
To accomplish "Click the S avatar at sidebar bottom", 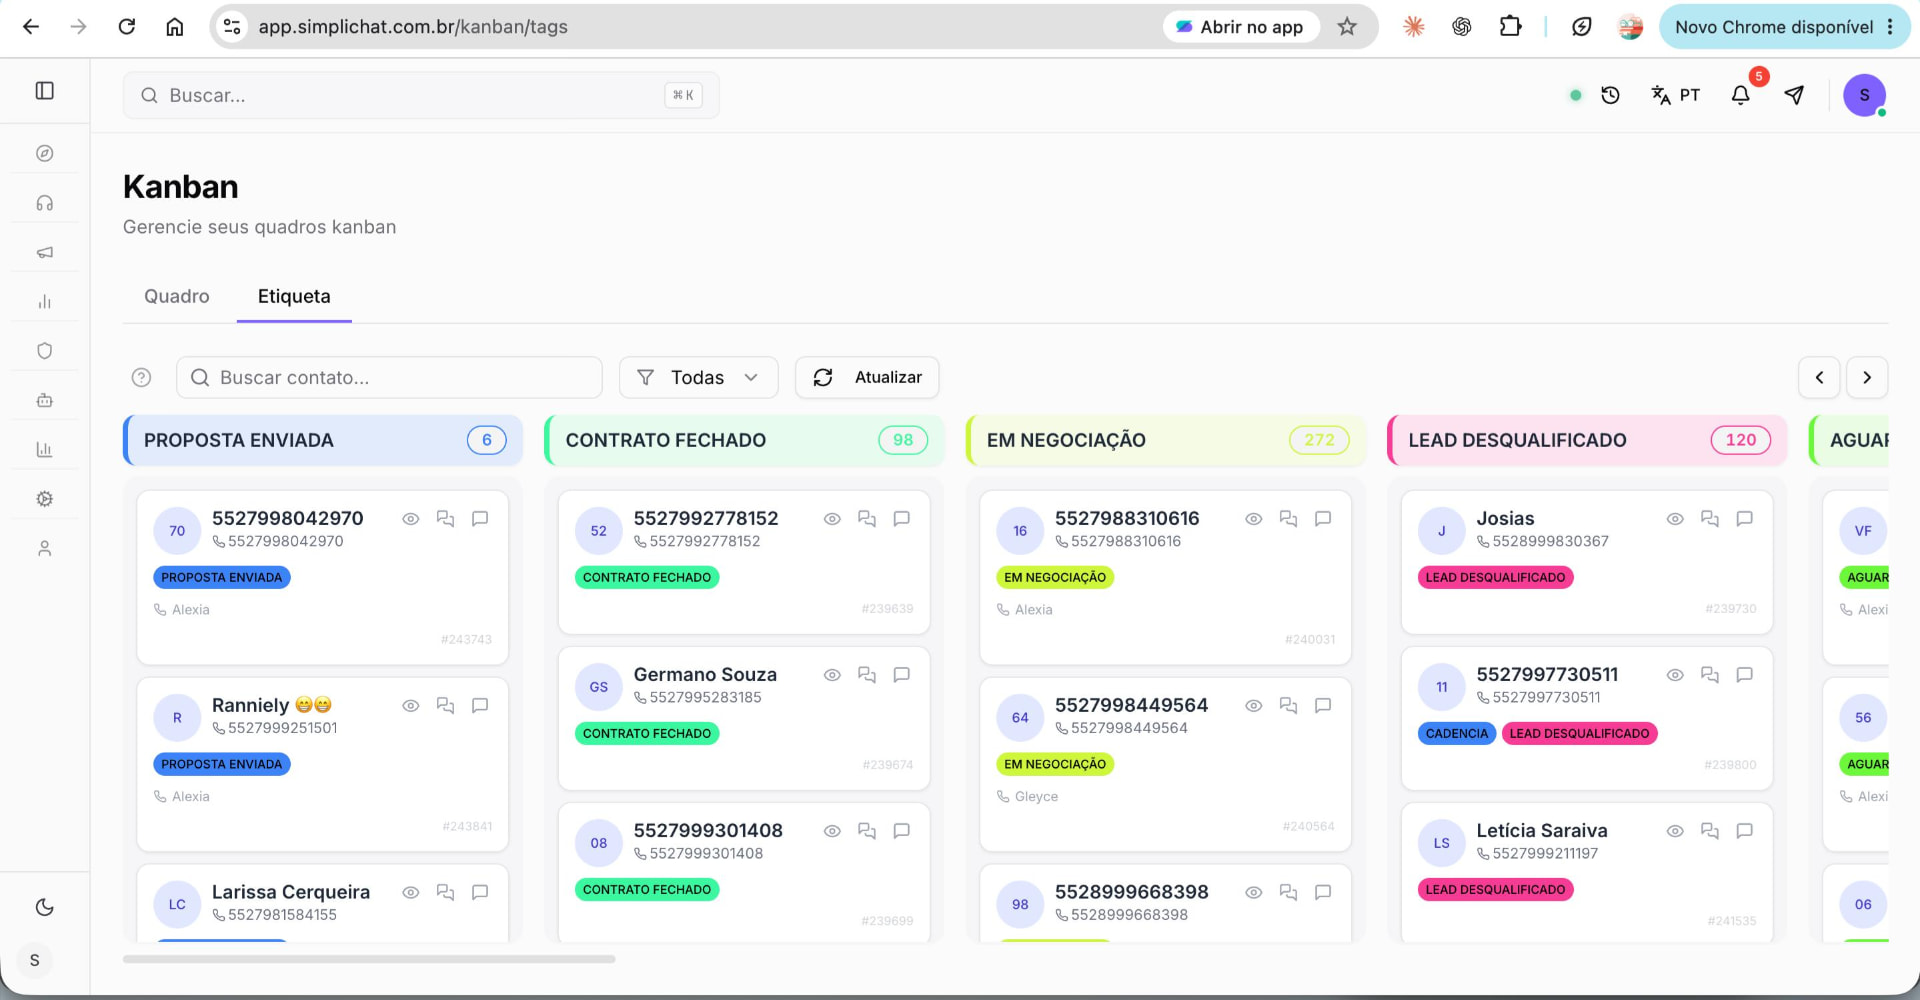I will (35, 960).
